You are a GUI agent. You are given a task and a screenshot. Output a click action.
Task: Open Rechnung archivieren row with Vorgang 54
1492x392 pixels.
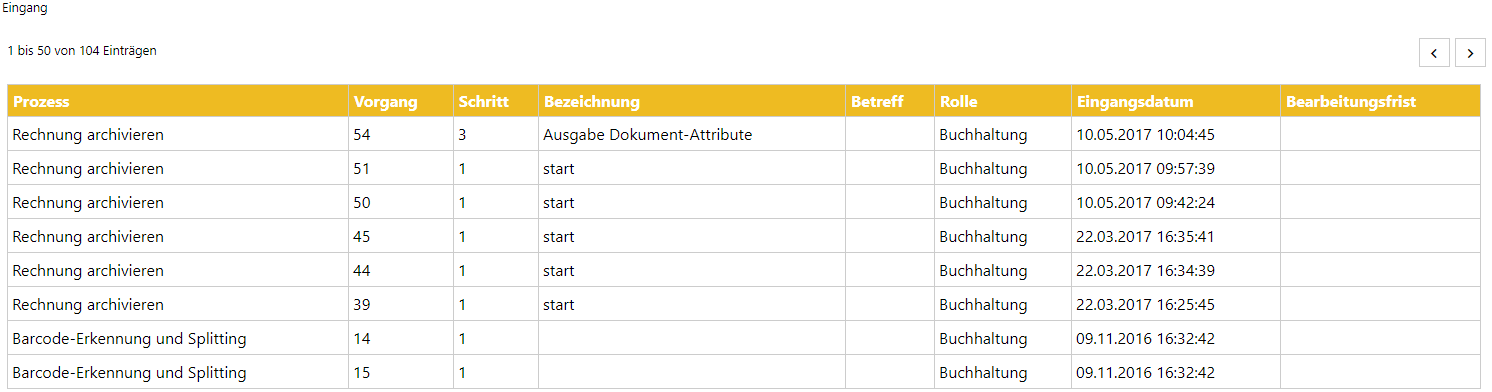[x=744, y=135]
